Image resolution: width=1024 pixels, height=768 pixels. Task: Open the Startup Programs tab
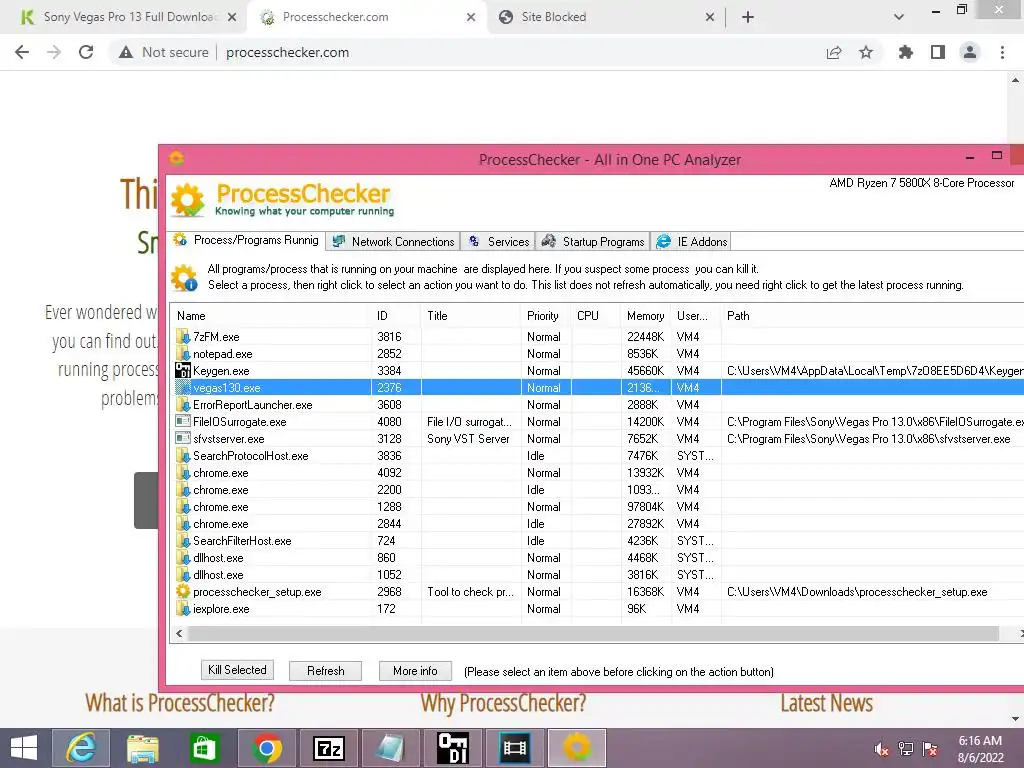pos(593,242)
